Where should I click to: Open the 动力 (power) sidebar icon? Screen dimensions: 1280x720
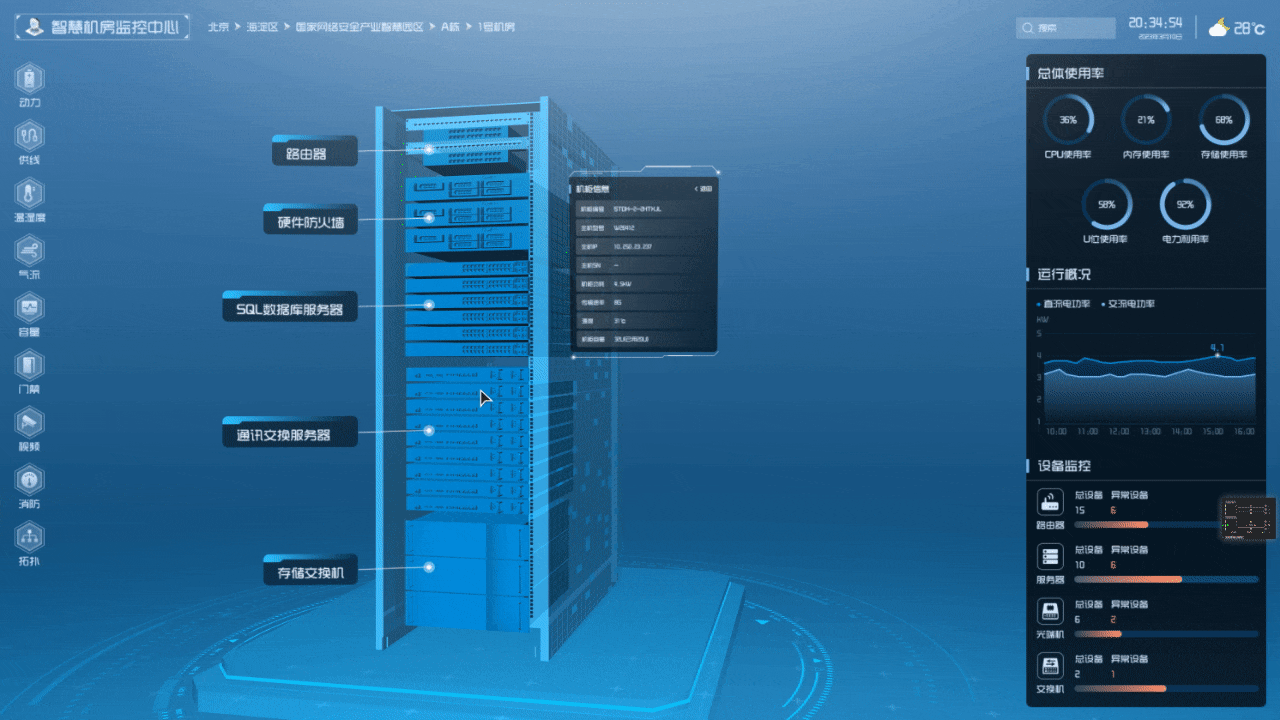pyautogui.click(x=30, y=77)
